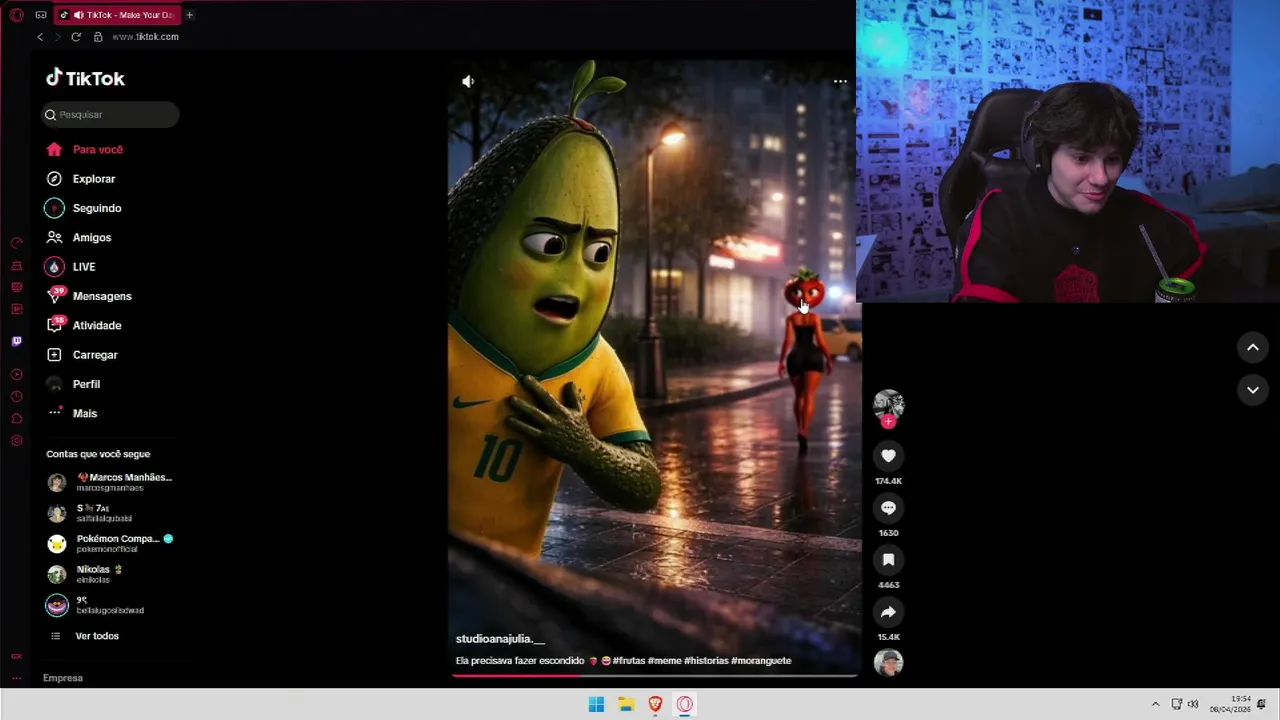The width and height of the screenshot is (1280, 720).
Task: Open the #moranguete hashtag
Action: coord(761,661)
